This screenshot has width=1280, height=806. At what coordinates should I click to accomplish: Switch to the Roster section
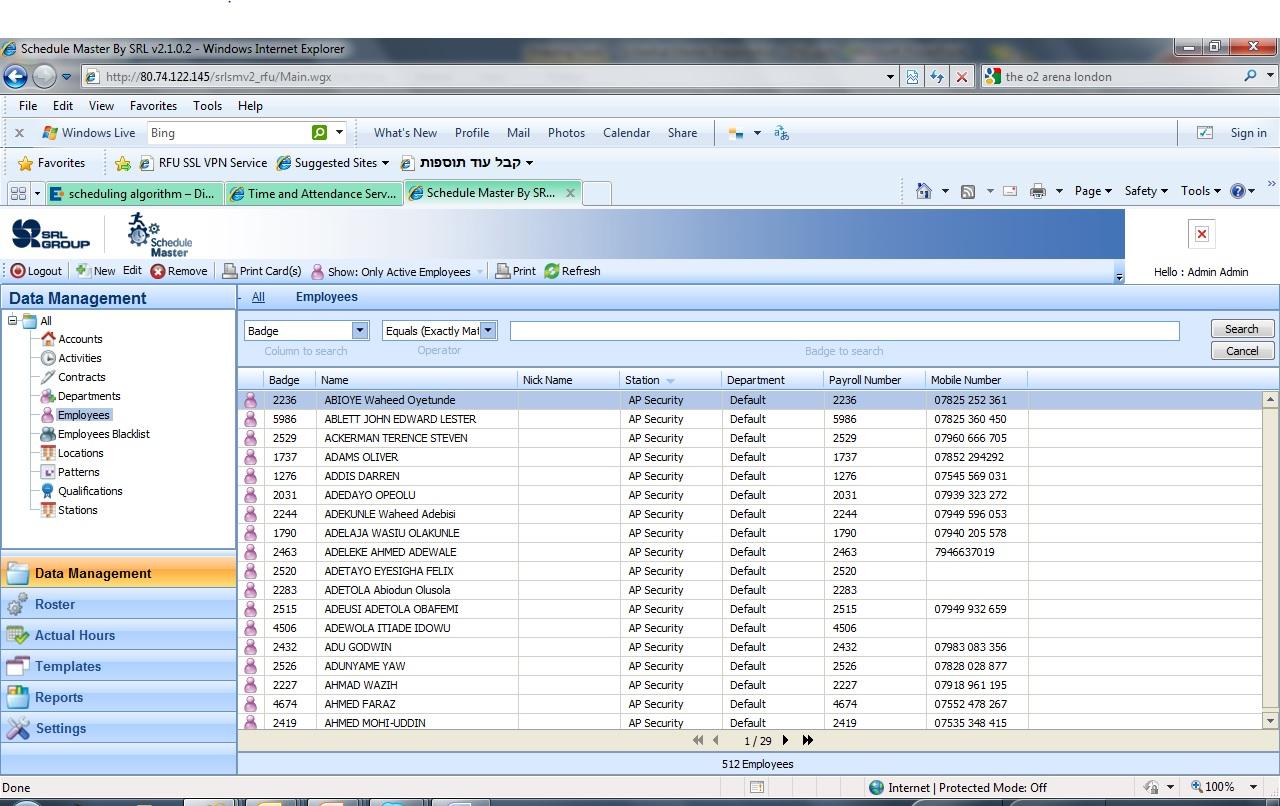[118, 604]
